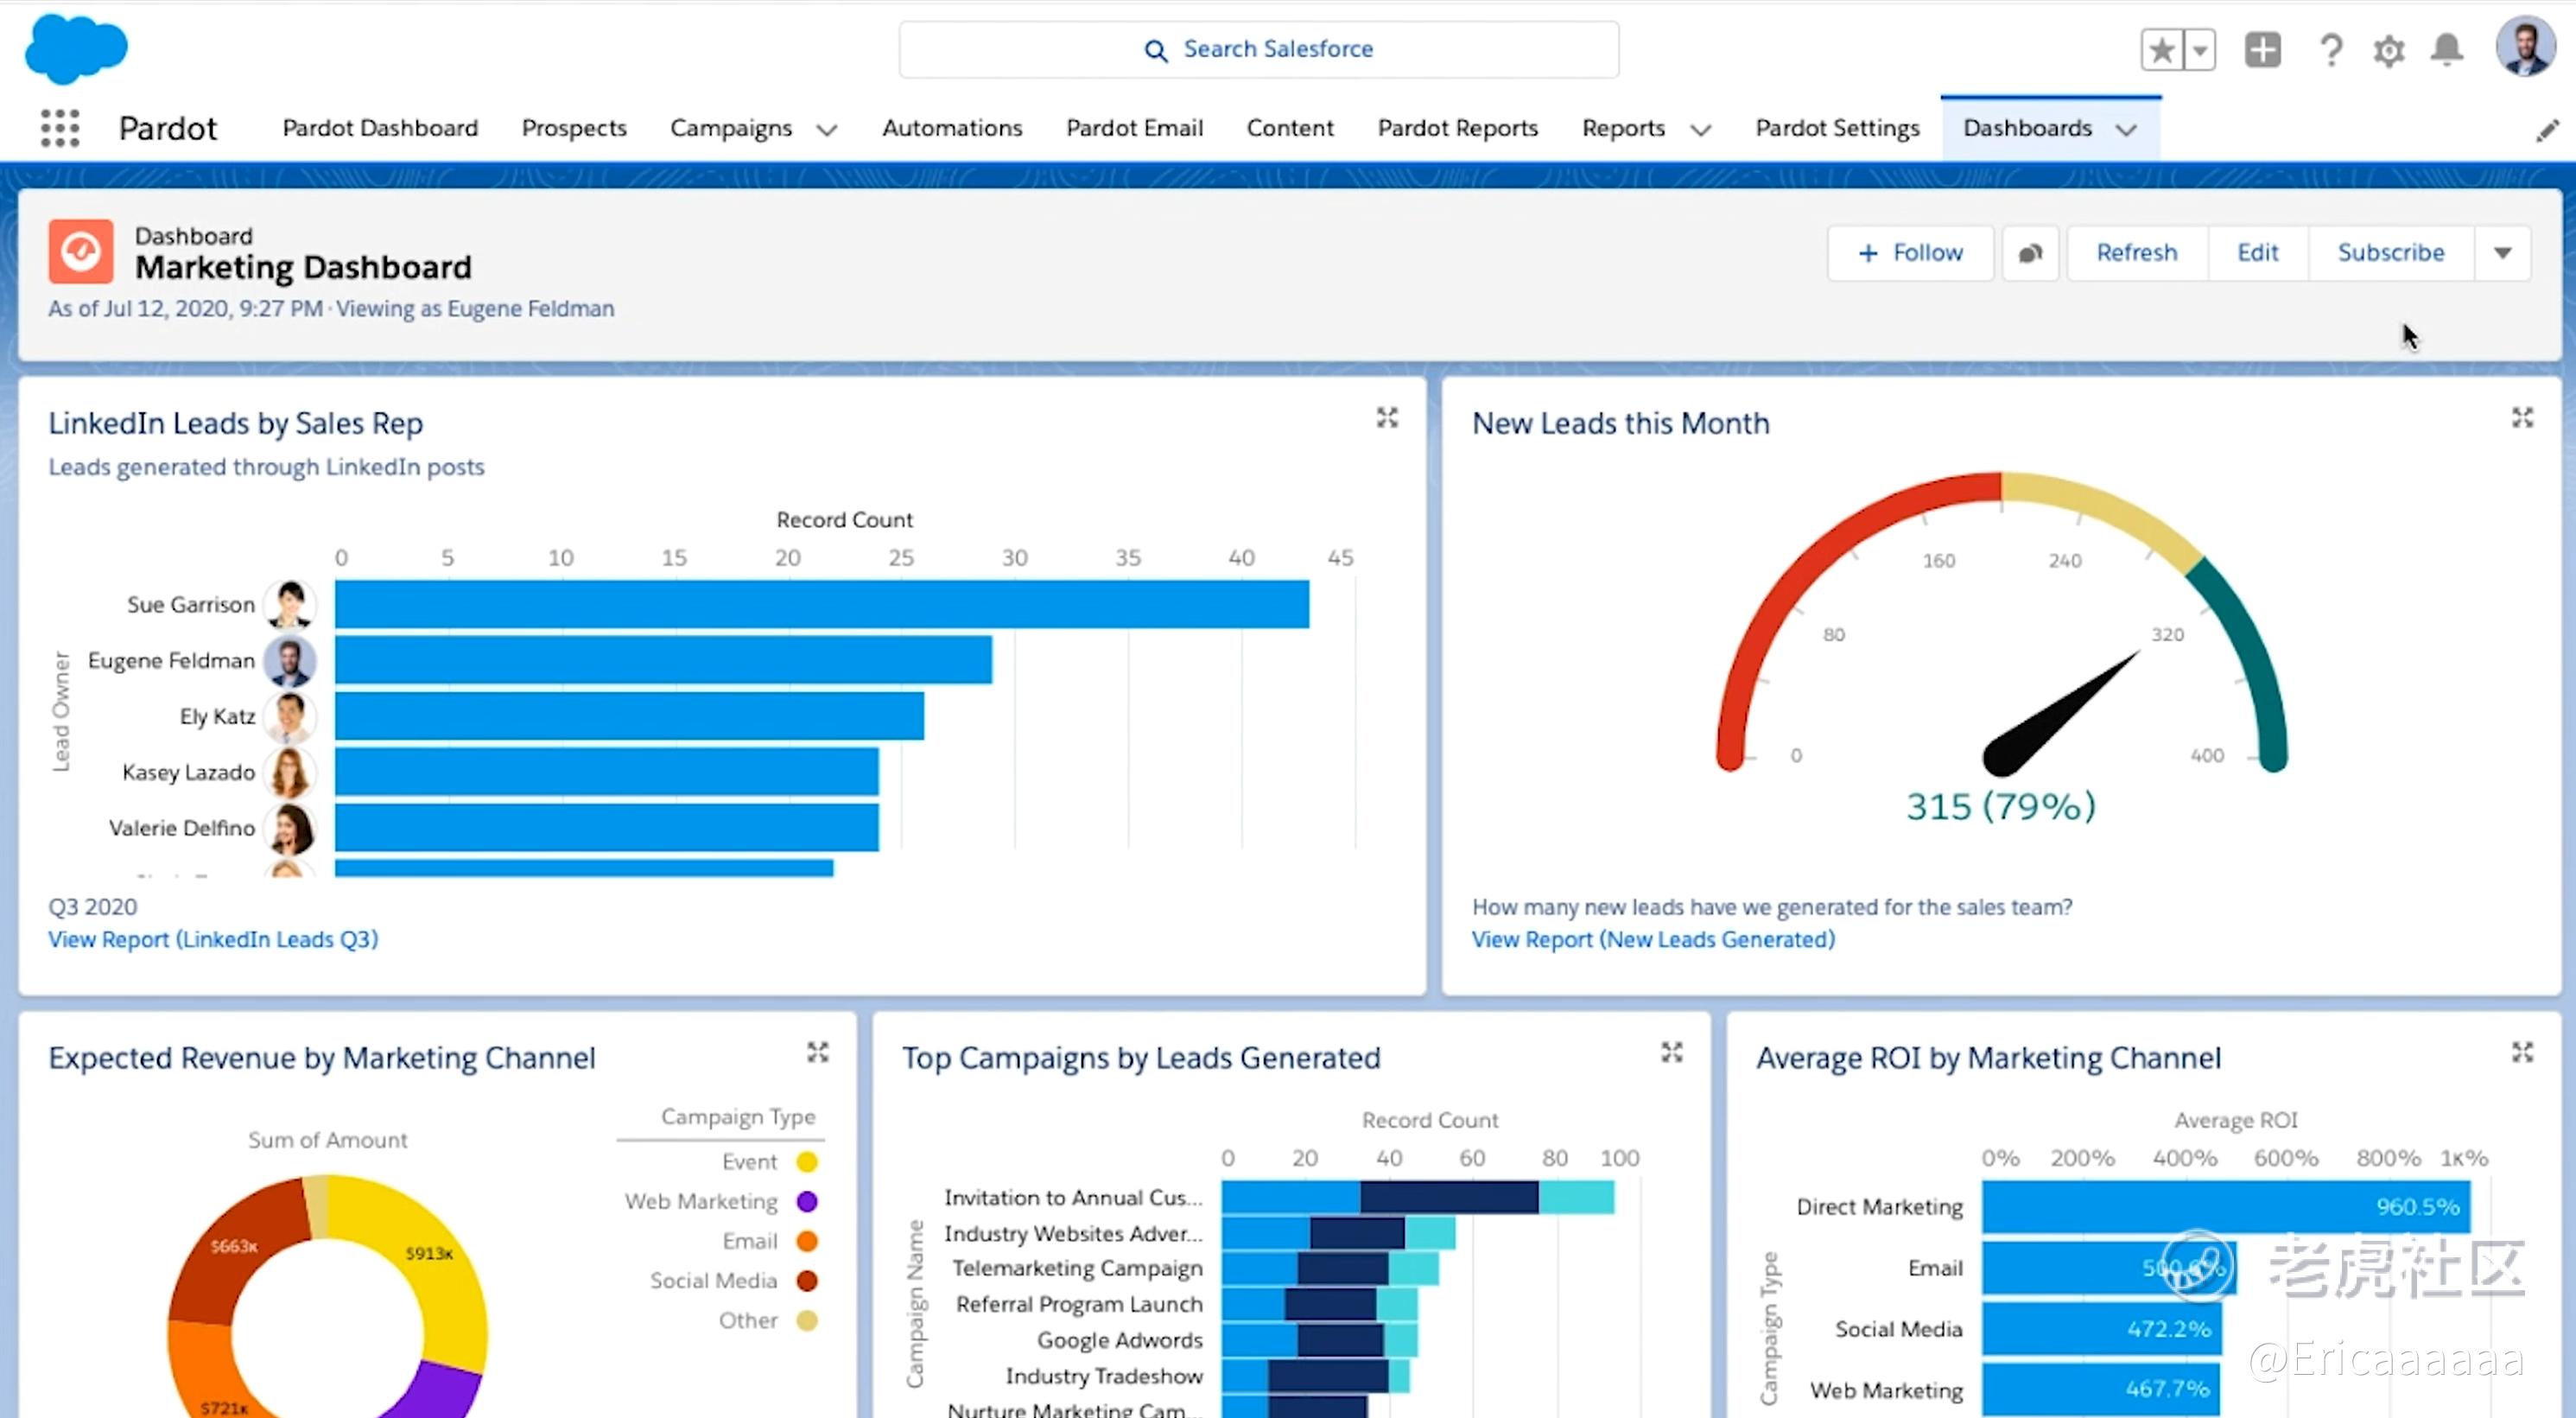The height and width of the screenshot is (1418, 2576).
Task: Open the Pardot Reports tab
Action: pos(1457,129)
